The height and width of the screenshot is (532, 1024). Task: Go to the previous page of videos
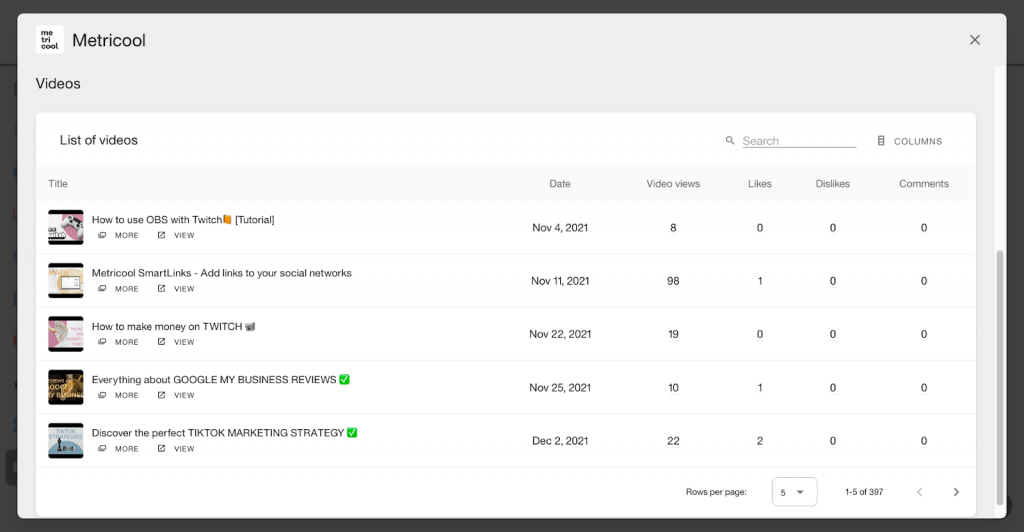pos(920,492)
